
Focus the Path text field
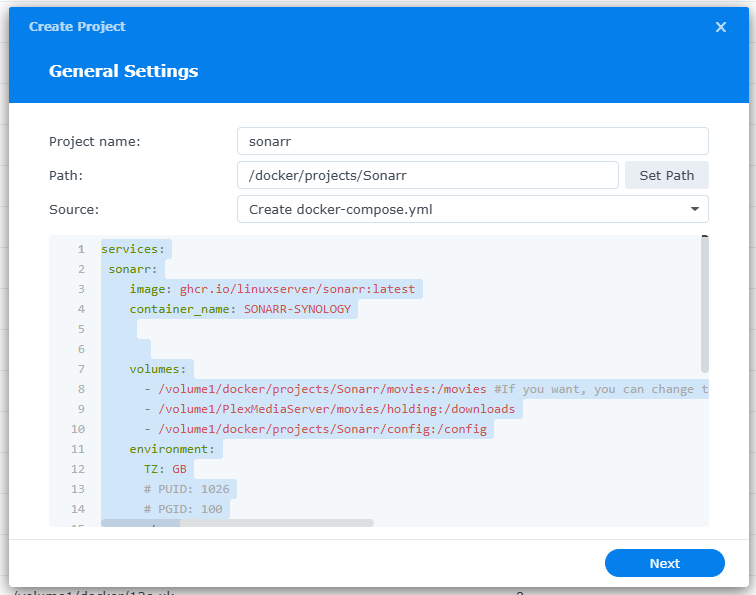point(428,175)
